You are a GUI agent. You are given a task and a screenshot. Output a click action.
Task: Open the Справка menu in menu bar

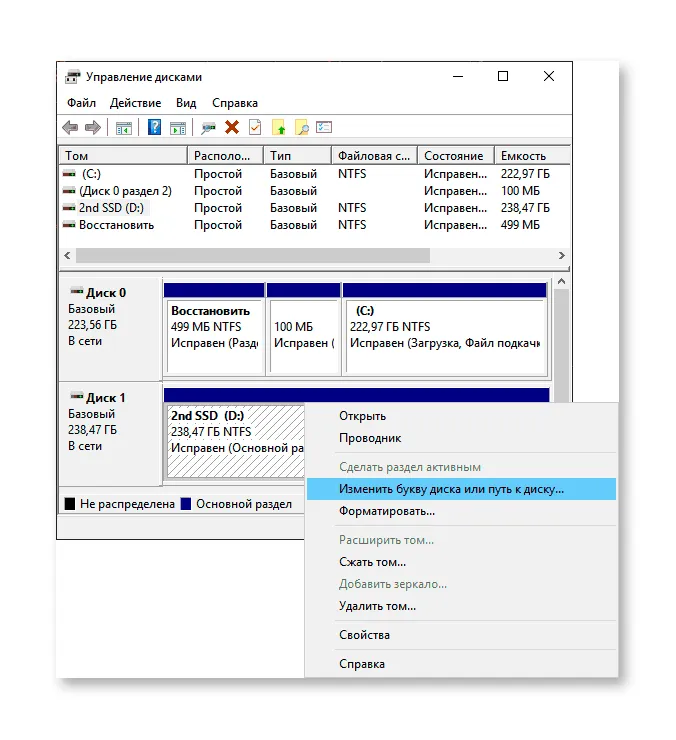tap(235, 103)
